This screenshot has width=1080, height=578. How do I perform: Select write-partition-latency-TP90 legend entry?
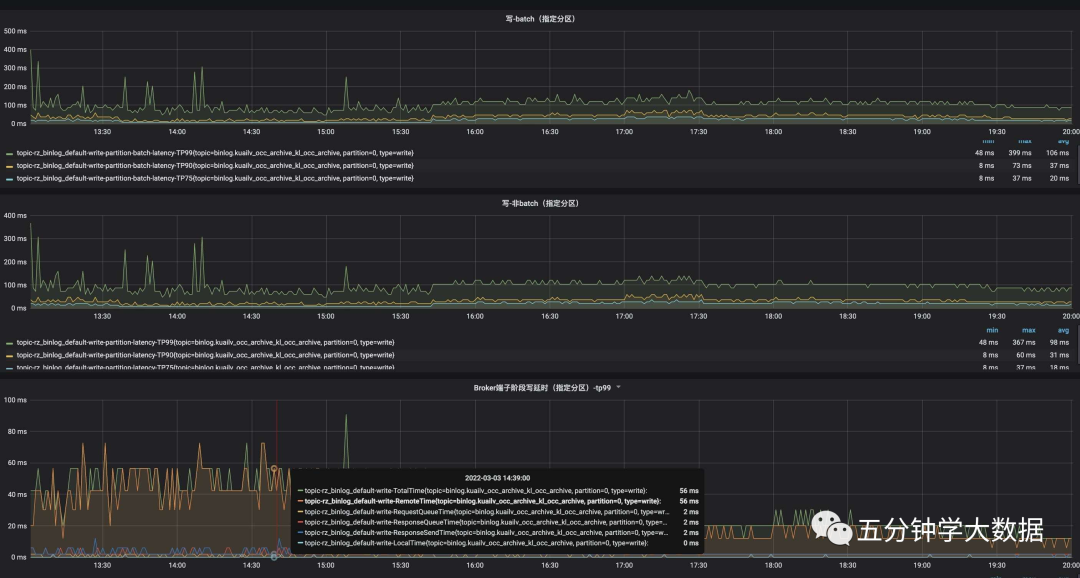tap(205, 355)
